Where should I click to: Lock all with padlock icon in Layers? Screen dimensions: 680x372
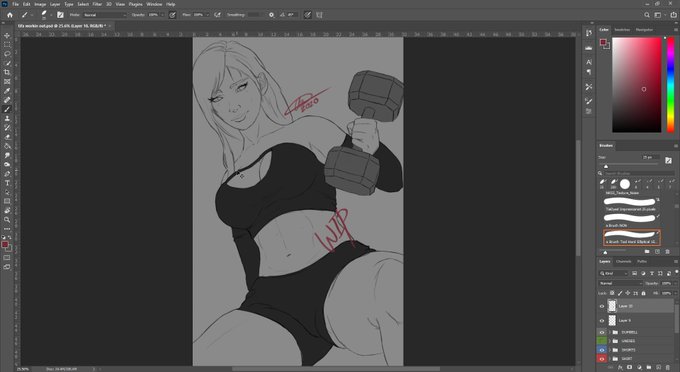click(644, 294)
